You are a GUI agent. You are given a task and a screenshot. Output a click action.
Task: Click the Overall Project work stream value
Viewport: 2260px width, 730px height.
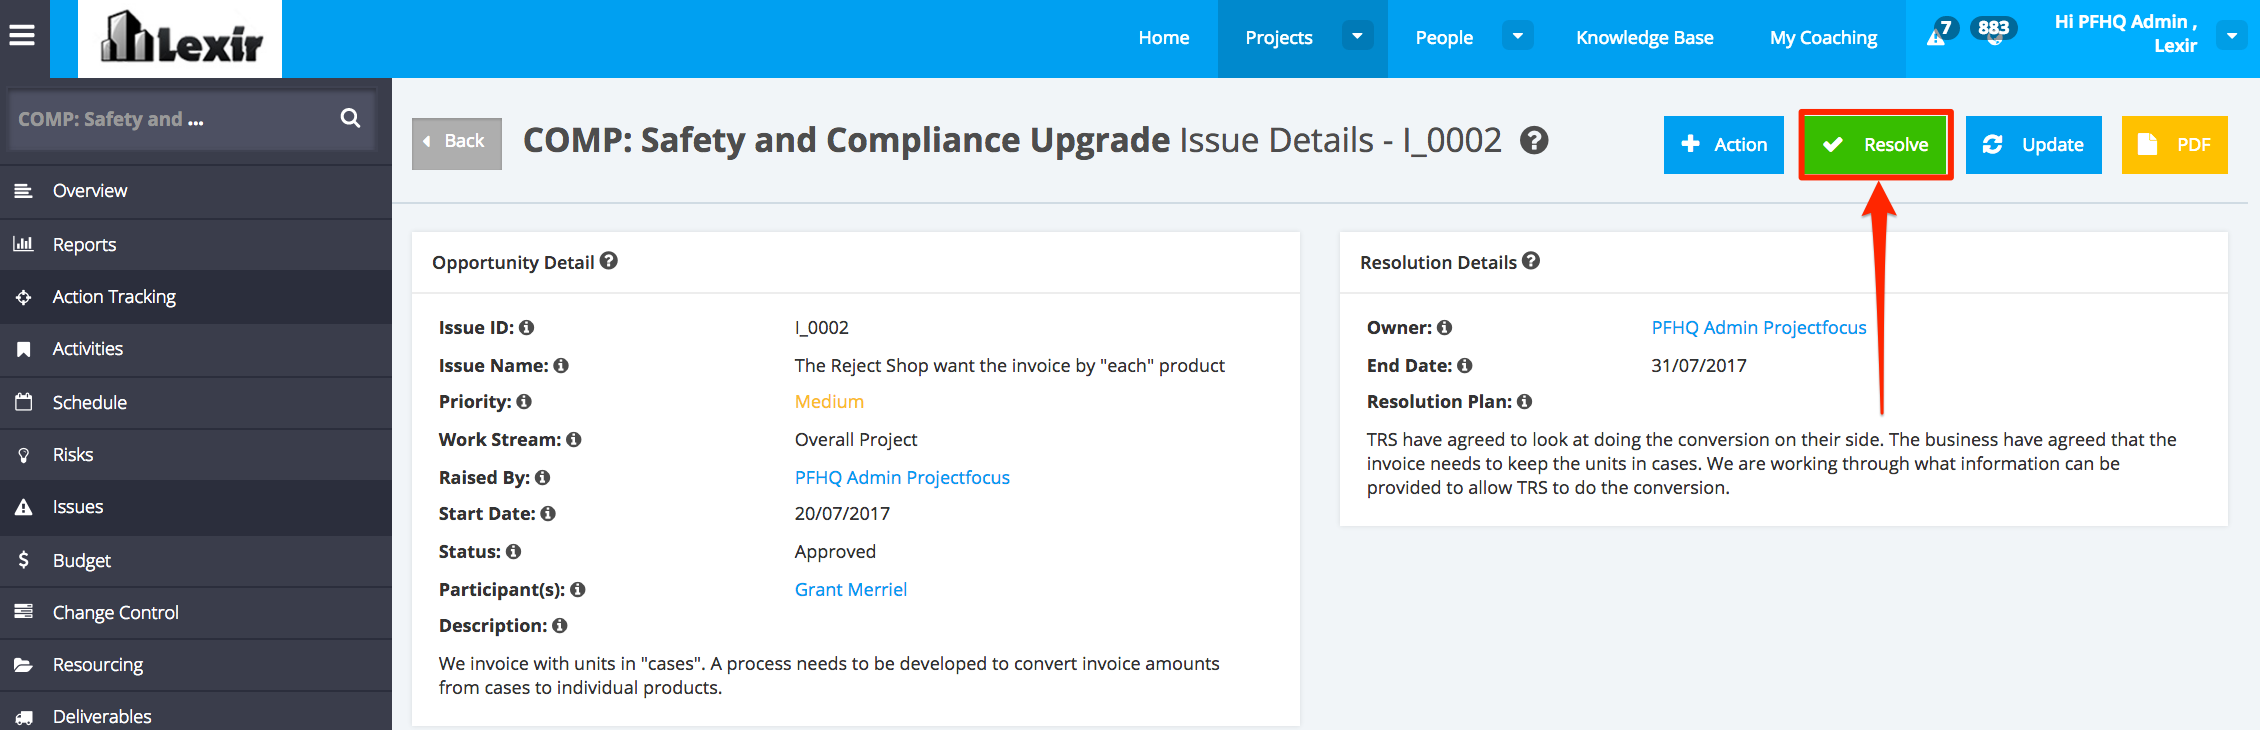pyautogui.click(x=856, y=440)
